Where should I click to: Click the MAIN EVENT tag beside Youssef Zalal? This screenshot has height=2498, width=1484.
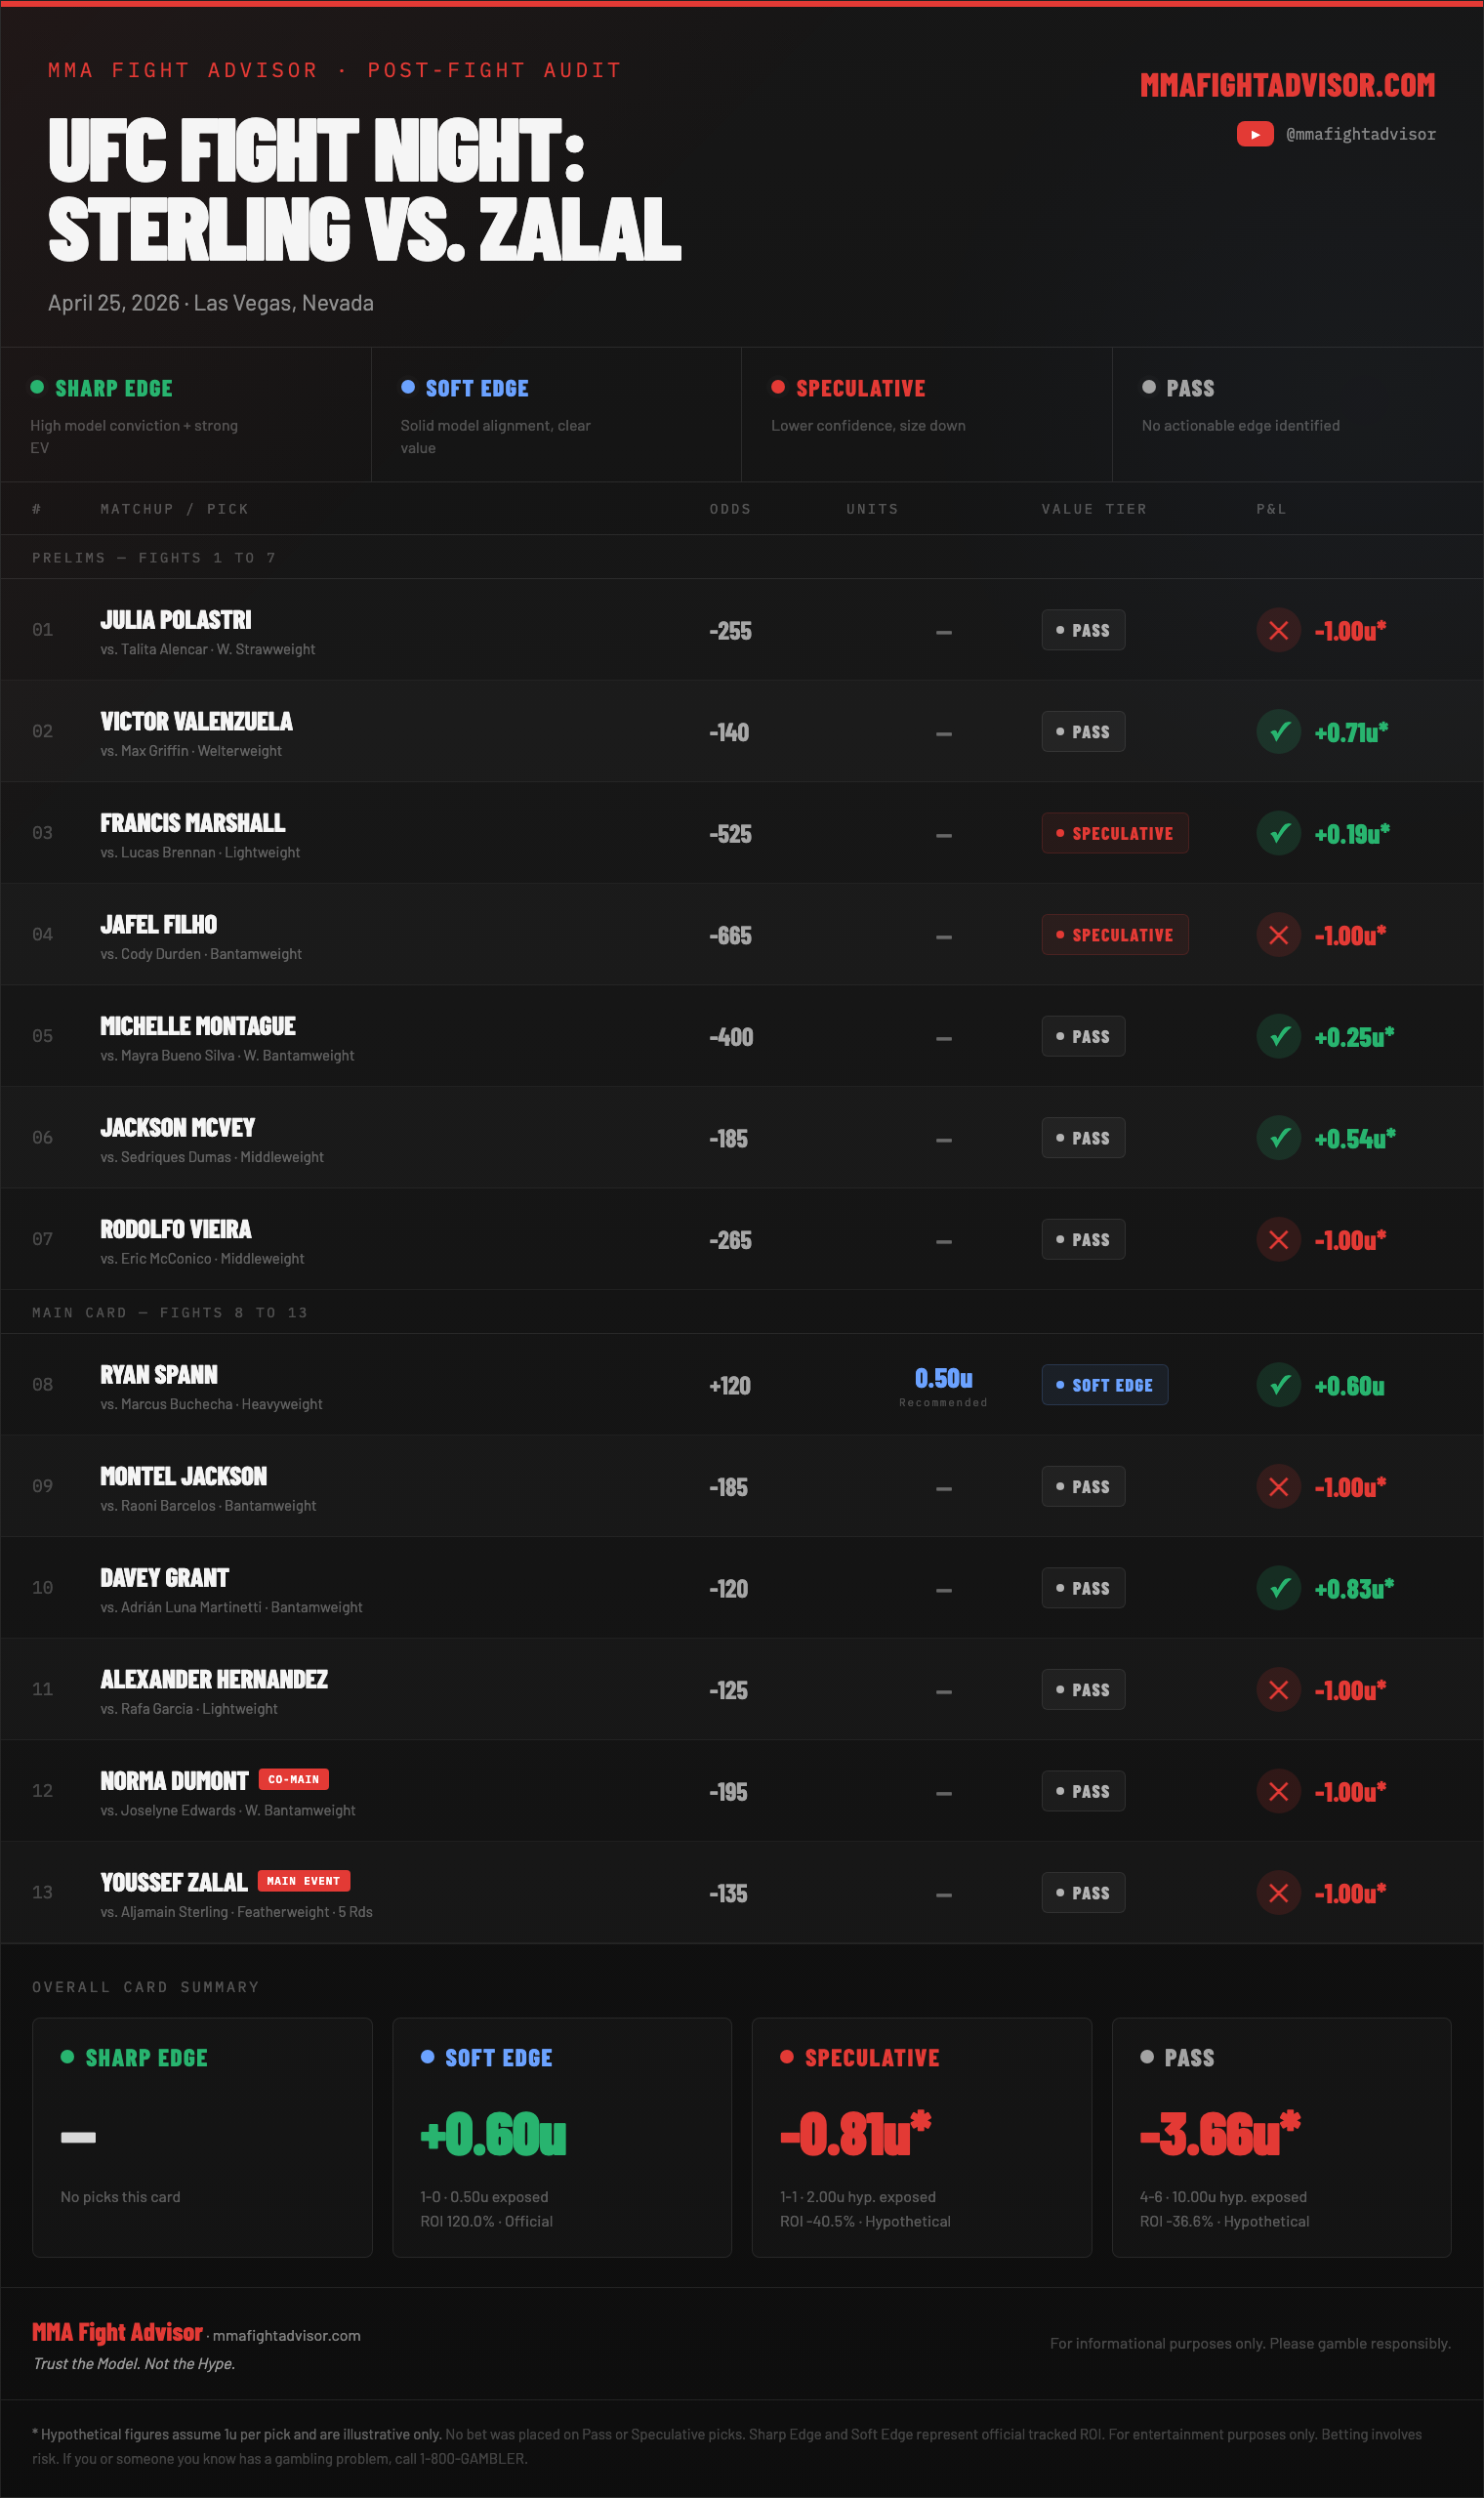[304, 1881]
